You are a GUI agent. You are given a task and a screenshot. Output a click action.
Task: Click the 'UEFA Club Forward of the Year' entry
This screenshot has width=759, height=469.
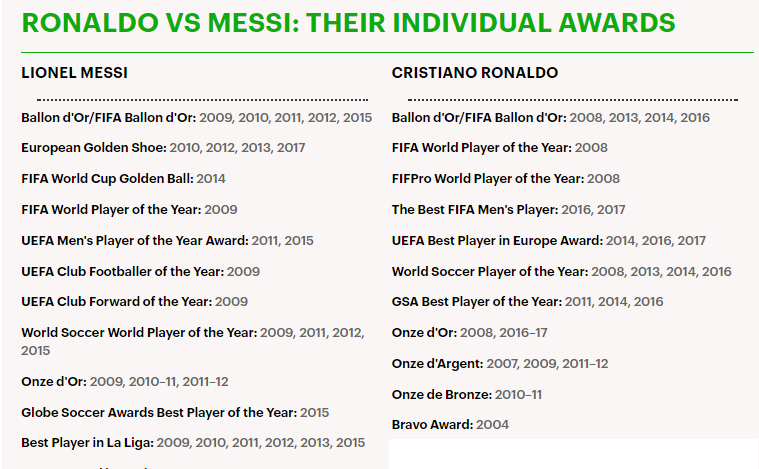pyautogui.click(x=116, y=301)
